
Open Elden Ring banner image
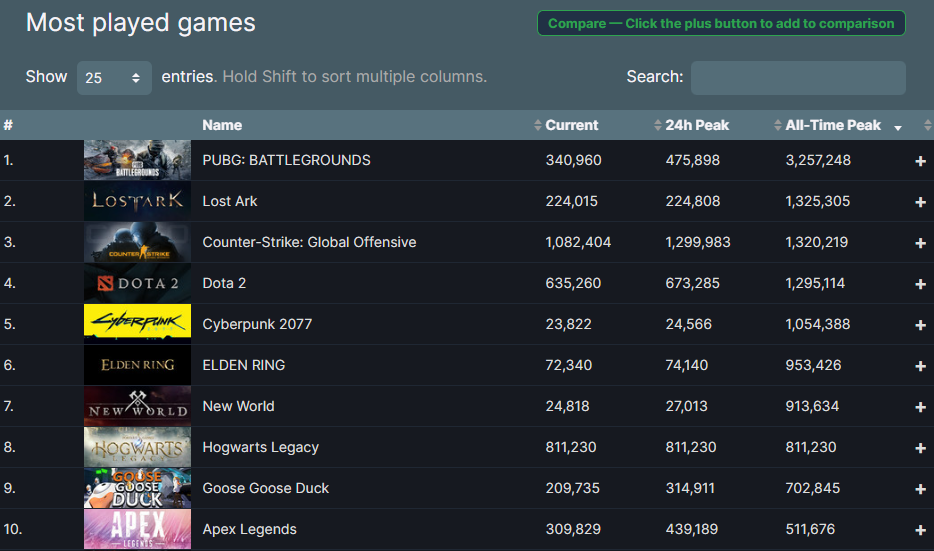138,365
